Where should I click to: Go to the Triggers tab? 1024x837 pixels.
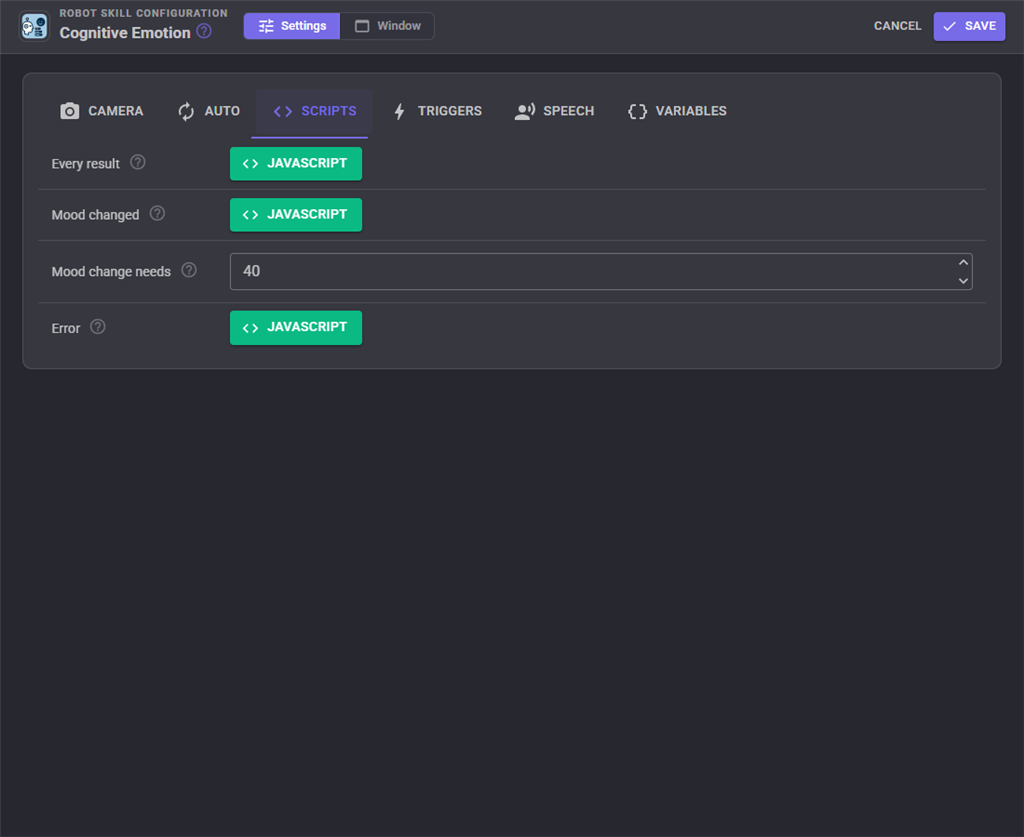pyautogui.click(x=438, y=111)
